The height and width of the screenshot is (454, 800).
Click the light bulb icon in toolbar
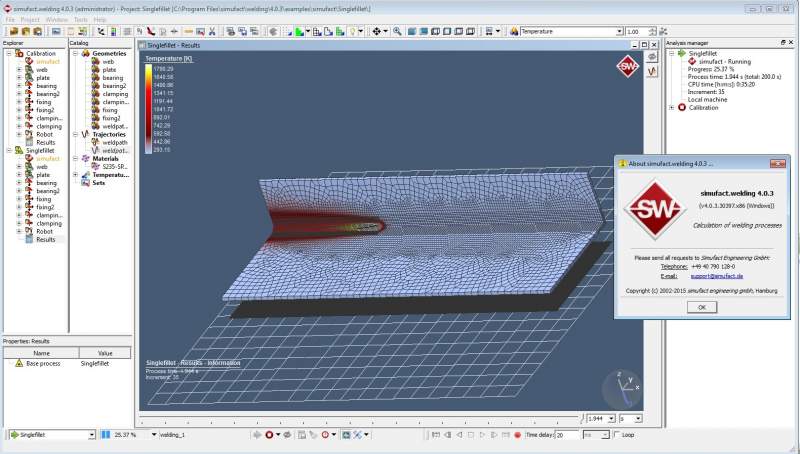[353, 32]
